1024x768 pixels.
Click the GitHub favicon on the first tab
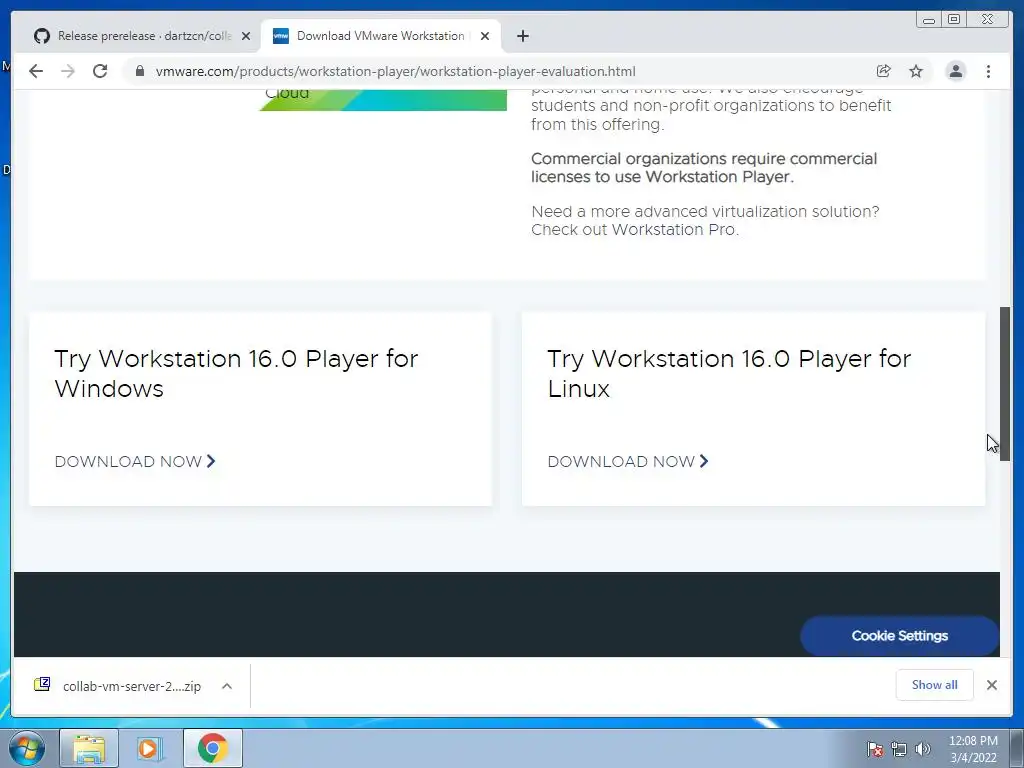click(42, 36)
